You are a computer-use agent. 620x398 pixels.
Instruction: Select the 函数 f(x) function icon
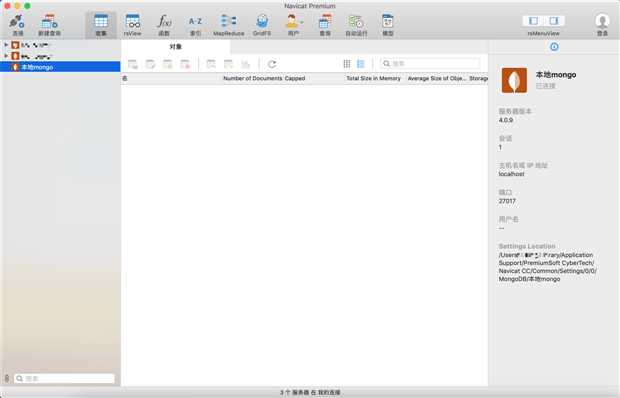[x=164, y=25]
